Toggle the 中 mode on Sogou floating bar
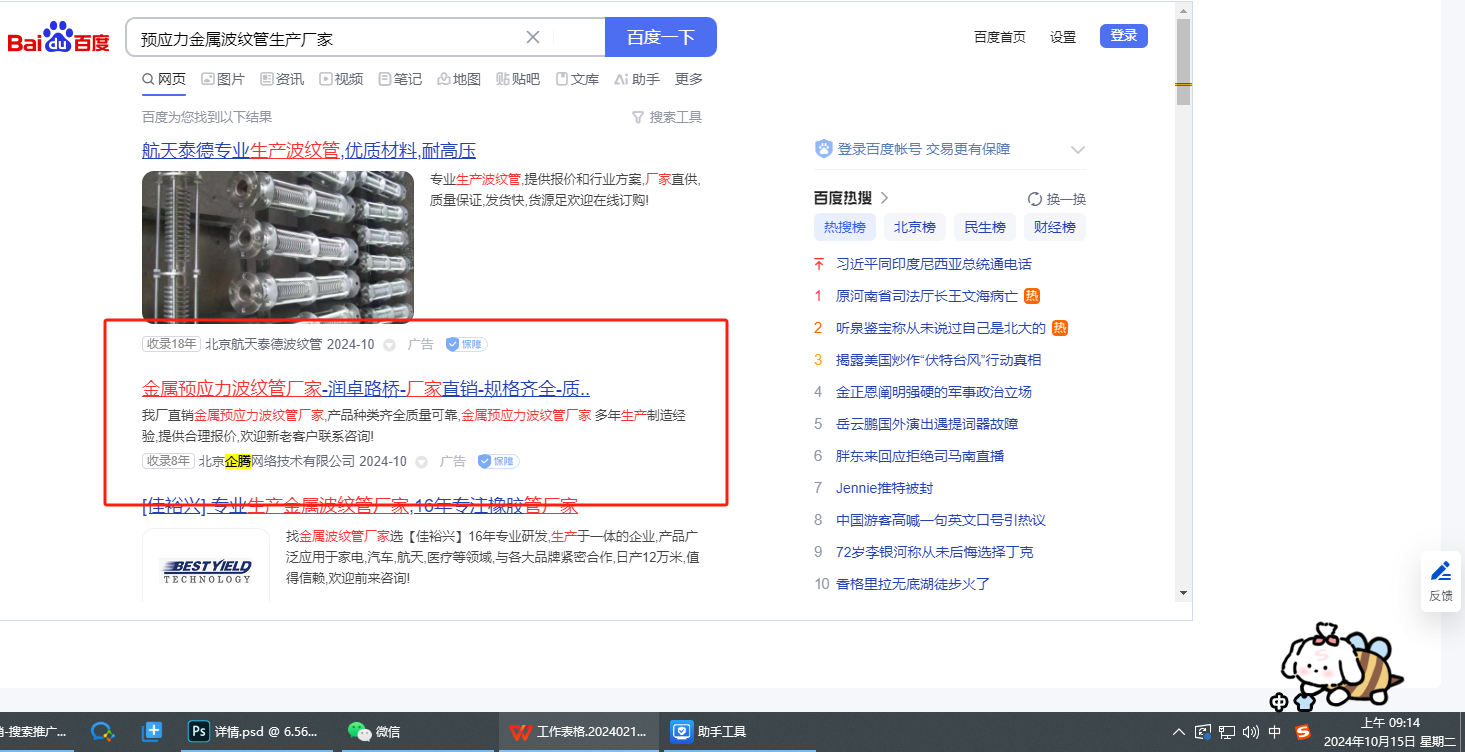 click(x=1279, y=702)
